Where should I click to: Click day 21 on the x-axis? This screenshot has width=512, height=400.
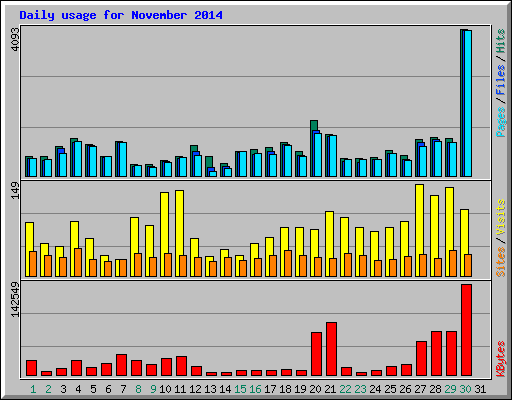click(330, 389)
